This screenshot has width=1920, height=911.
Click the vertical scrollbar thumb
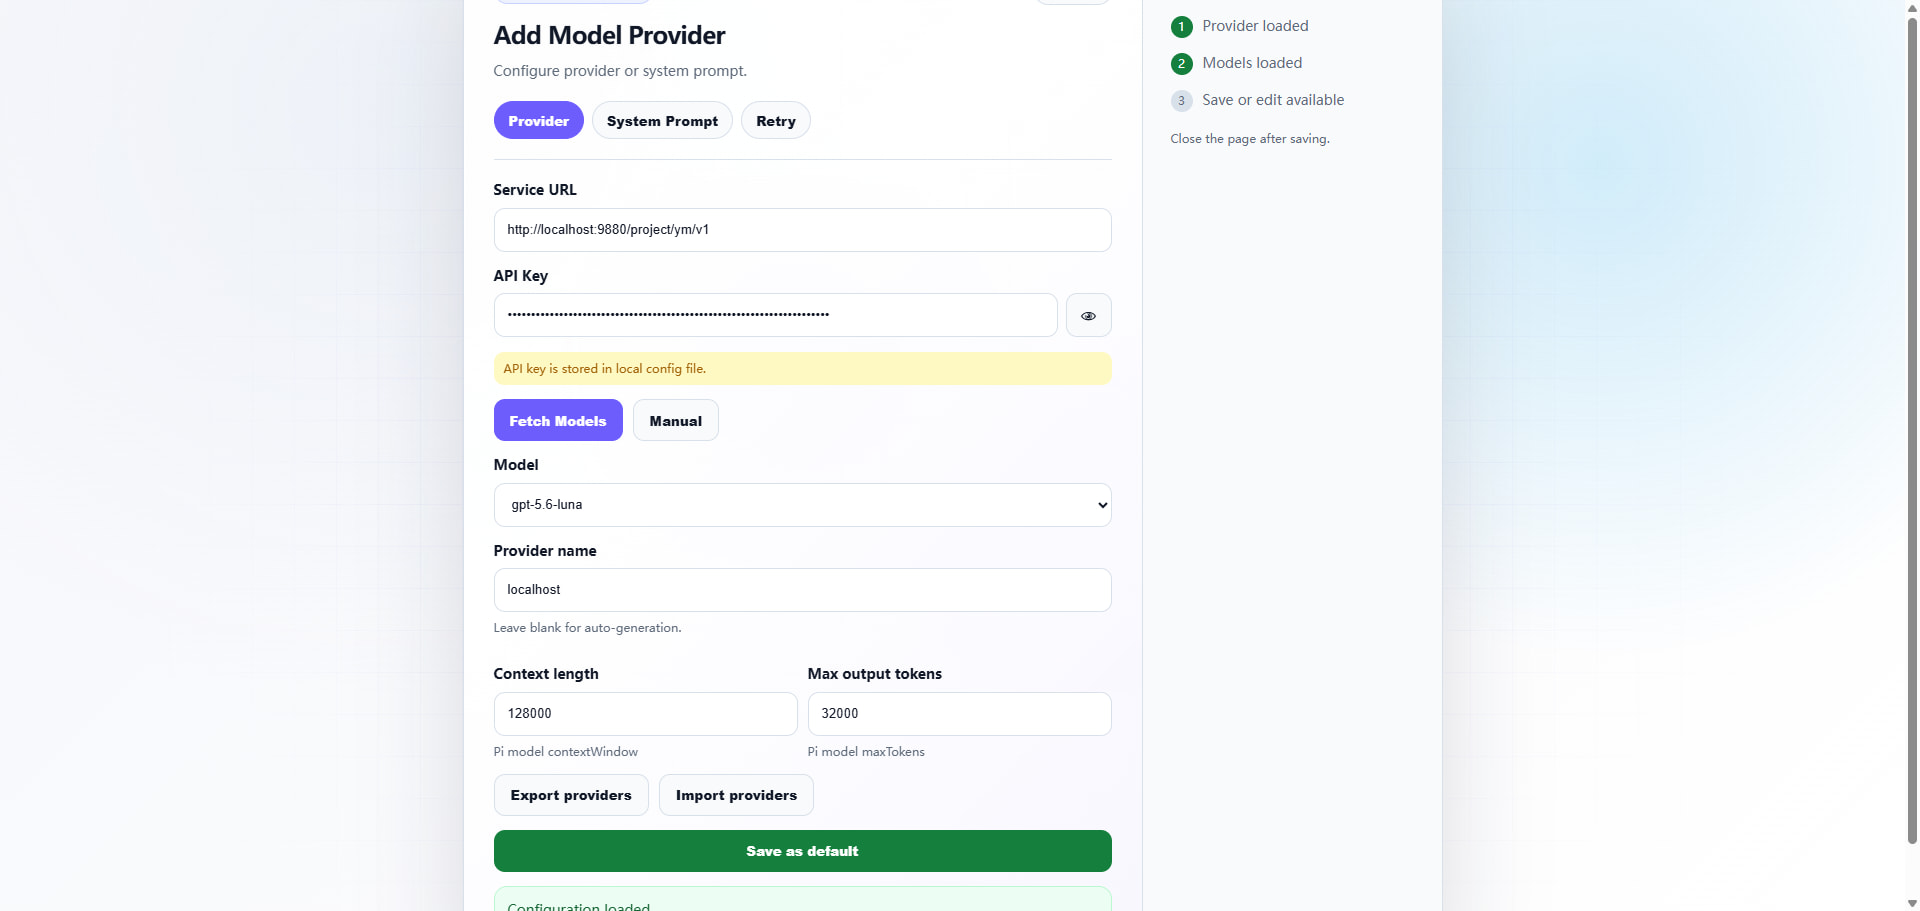click(x=1912, y=430)
